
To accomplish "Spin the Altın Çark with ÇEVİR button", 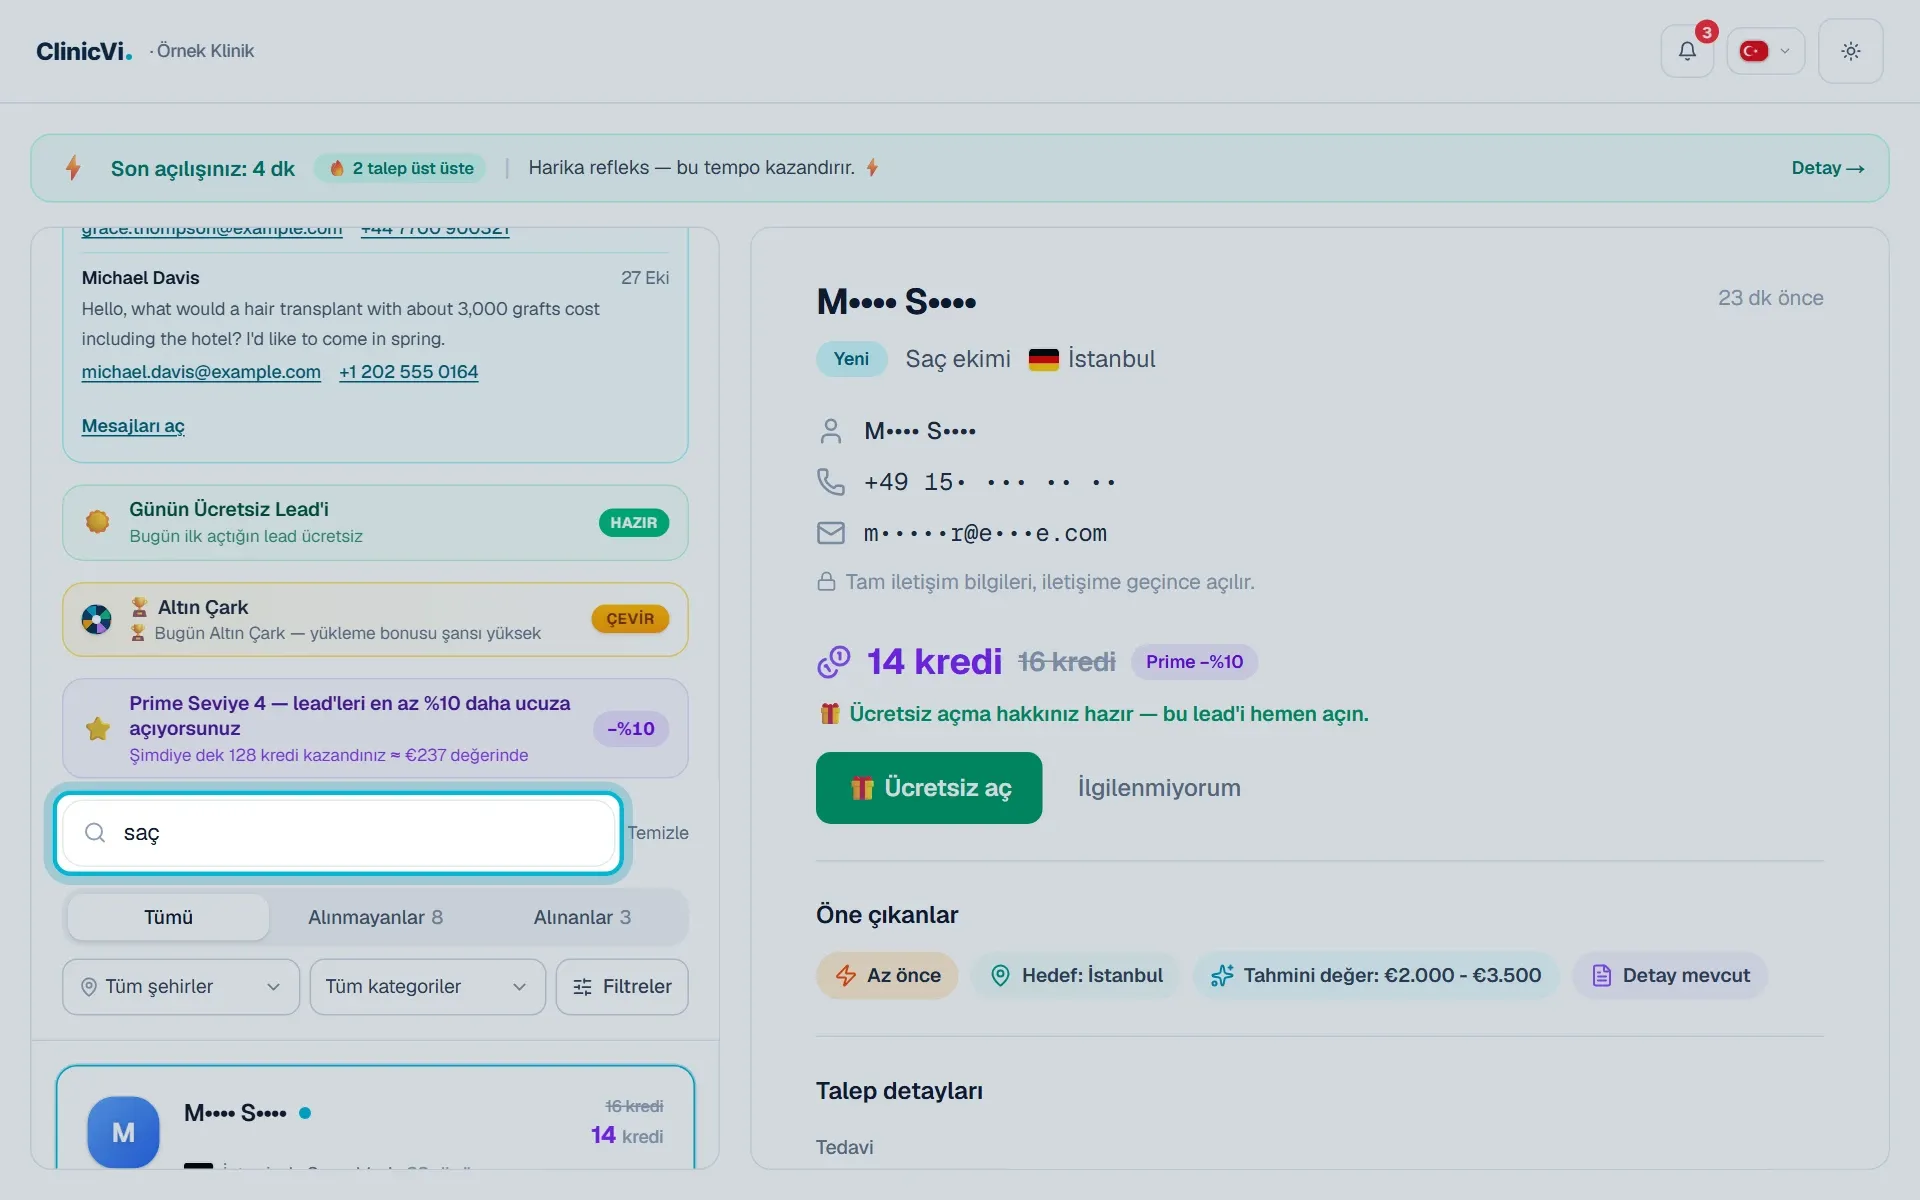I will [630, 619].
